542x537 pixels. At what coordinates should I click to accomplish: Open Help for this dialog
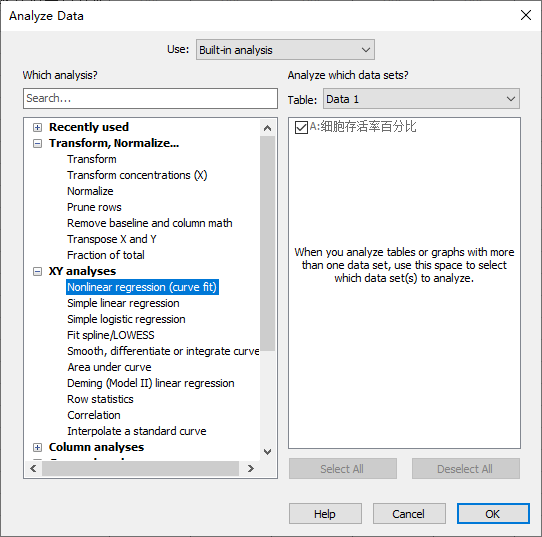click(x=325, y=514)
